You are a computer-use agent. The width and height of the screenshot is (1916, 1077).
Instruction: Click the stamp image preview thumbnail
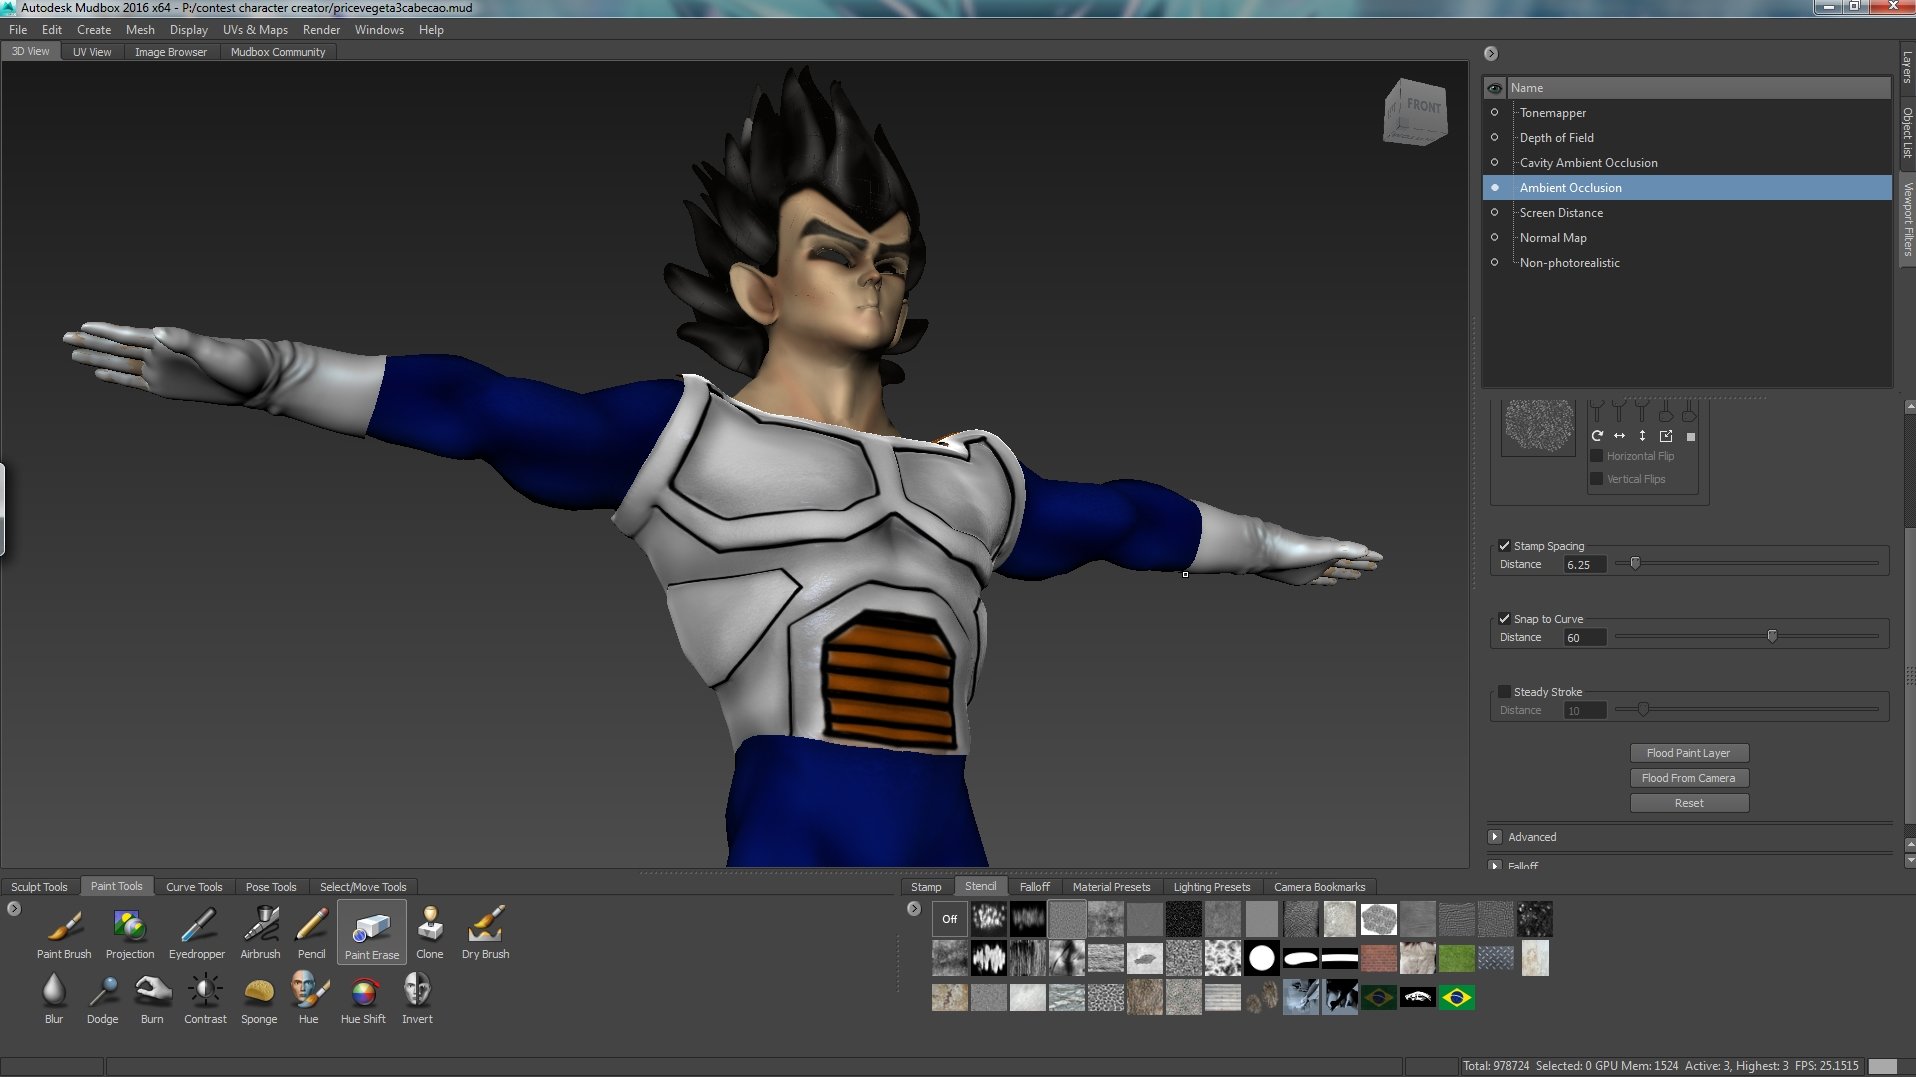click(1539, 427)
